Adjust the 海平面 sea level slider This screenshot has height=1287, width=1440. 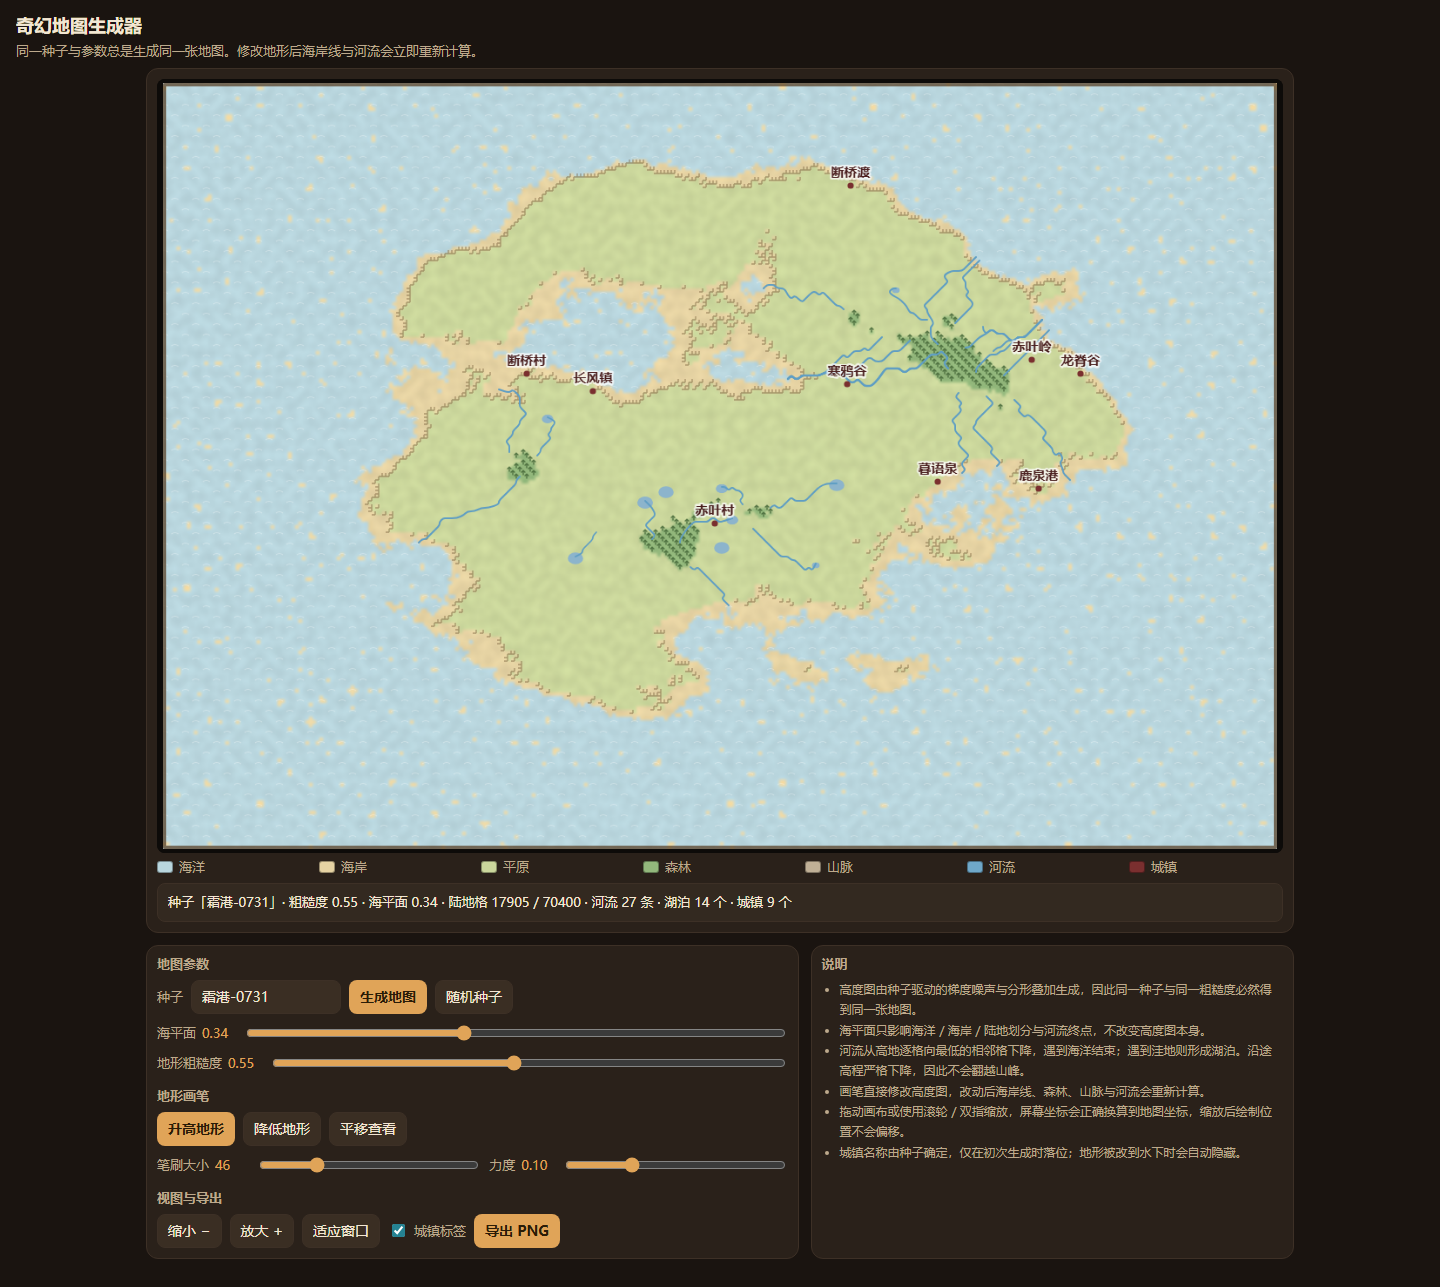point(516,1033)
